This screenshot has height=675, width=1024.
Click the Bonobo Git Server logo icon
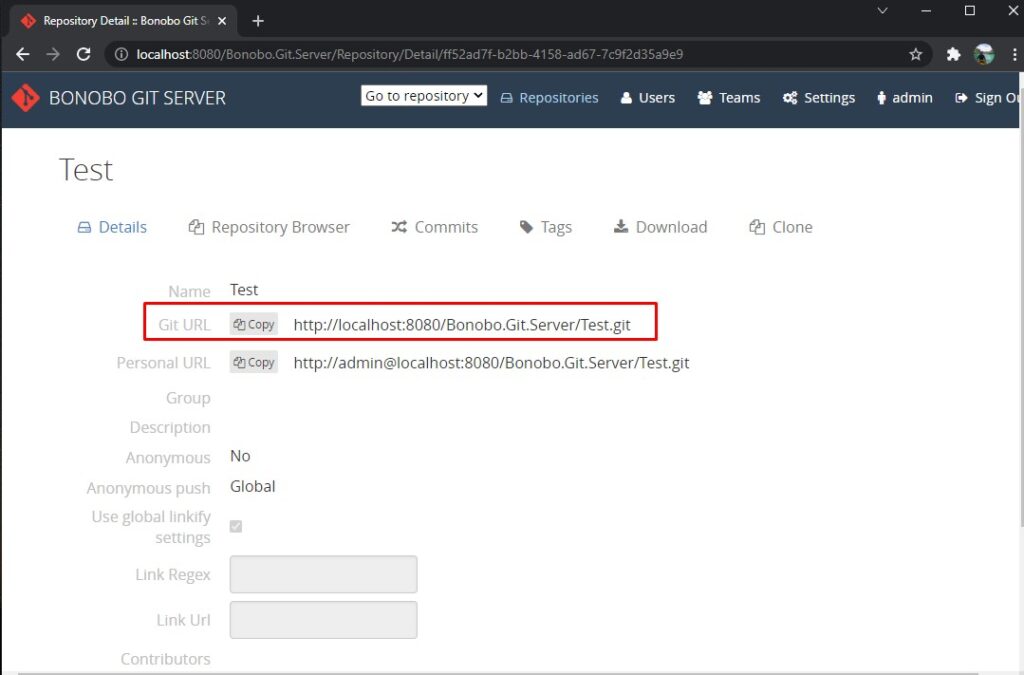click(x=25, y=98)
